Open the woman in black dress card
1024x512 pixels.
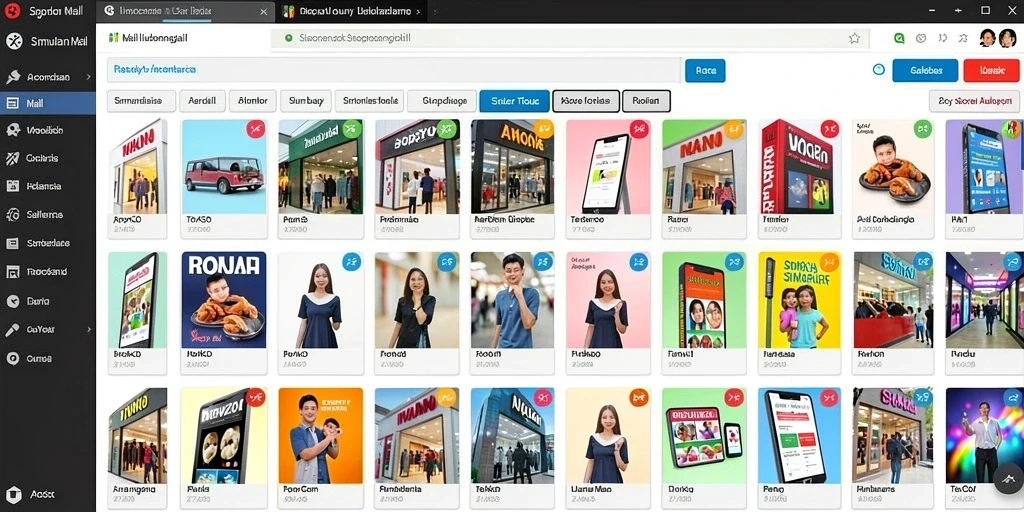pos(416,313)
